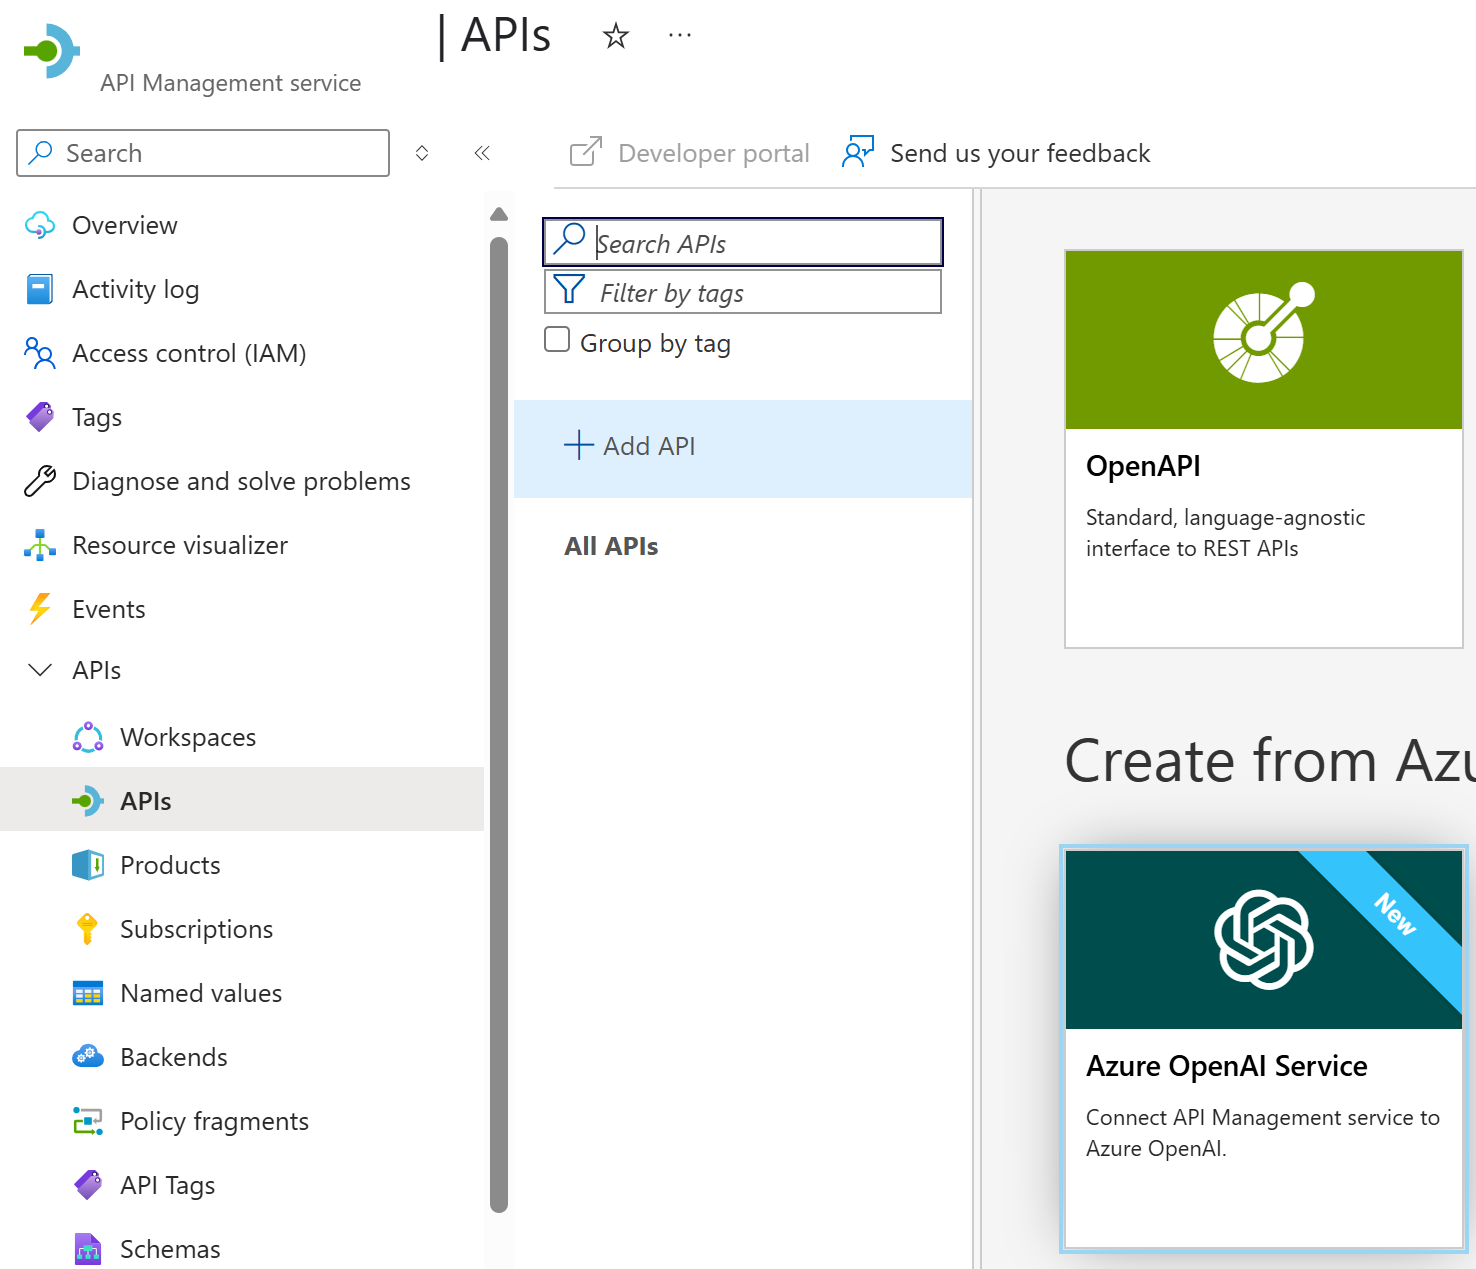Click the Policy fragments icon

88,1121
